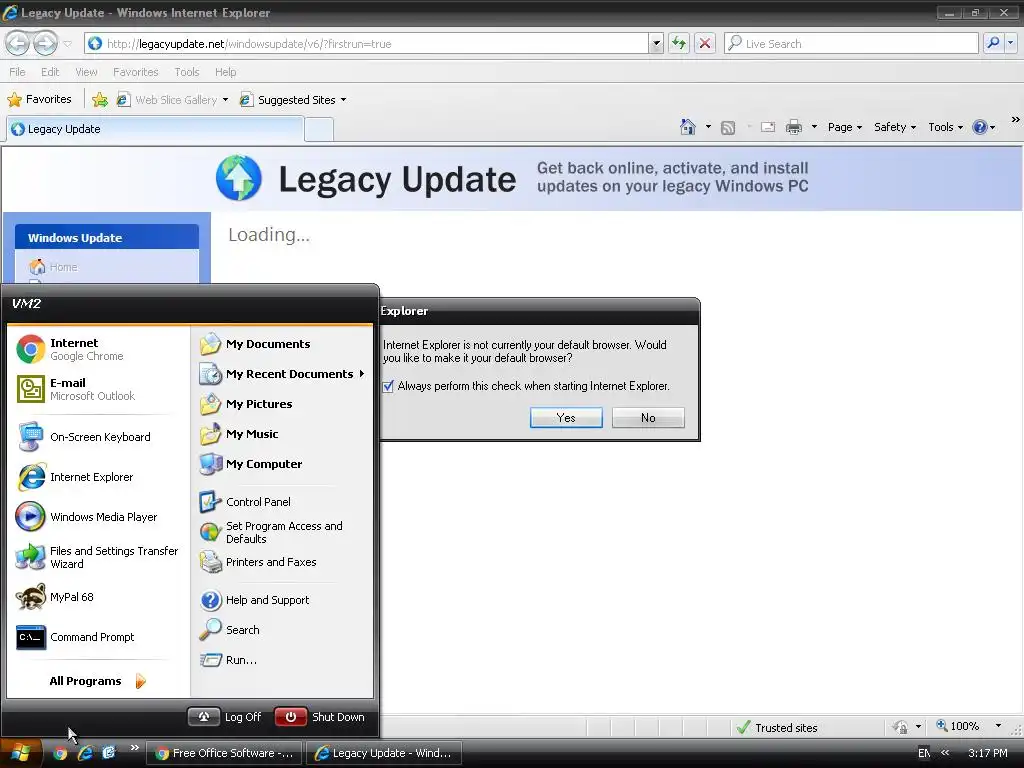Uncheck Always perform this check checkbox

(x=388, y=386)
